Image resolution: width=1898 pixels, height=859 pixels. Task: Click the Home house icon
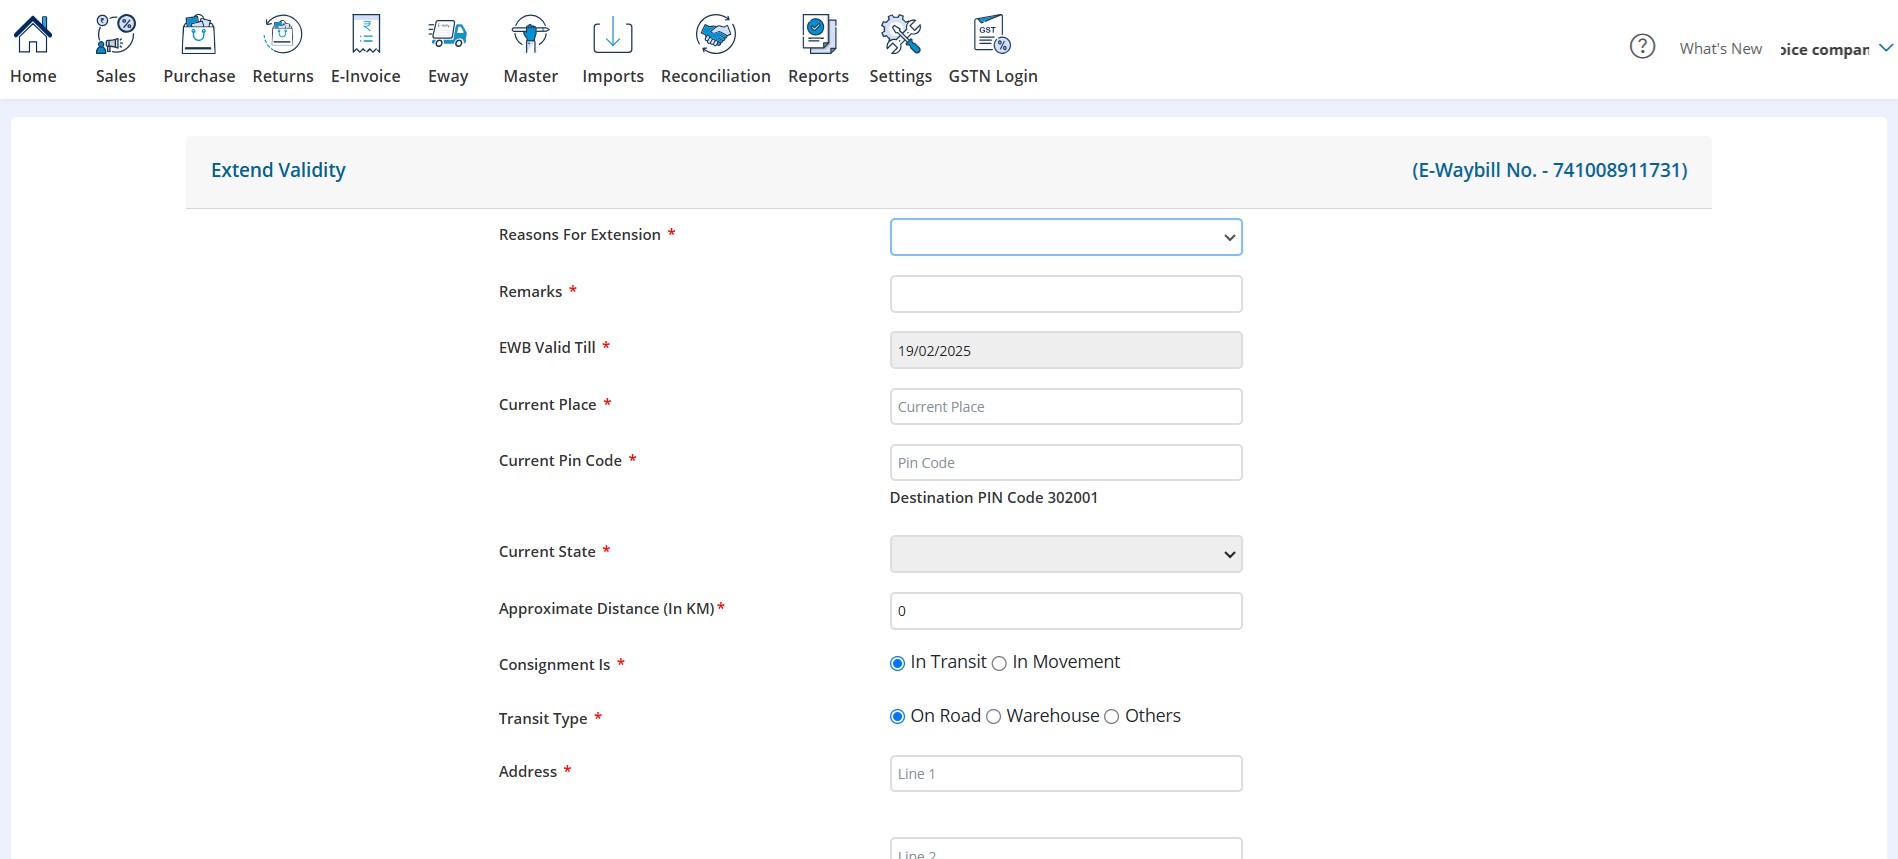pyautogui.click(x=33, y=35)
